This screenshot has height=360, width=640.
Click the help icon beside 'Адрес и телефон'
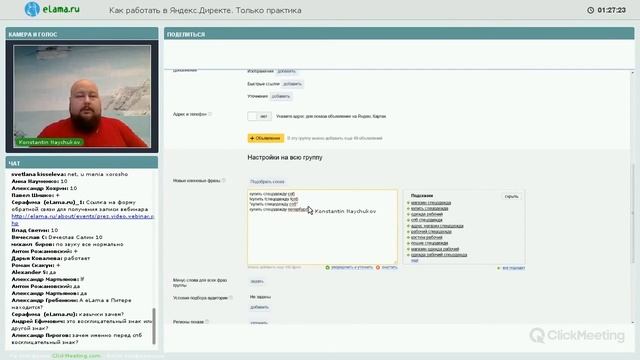point(210,114)
